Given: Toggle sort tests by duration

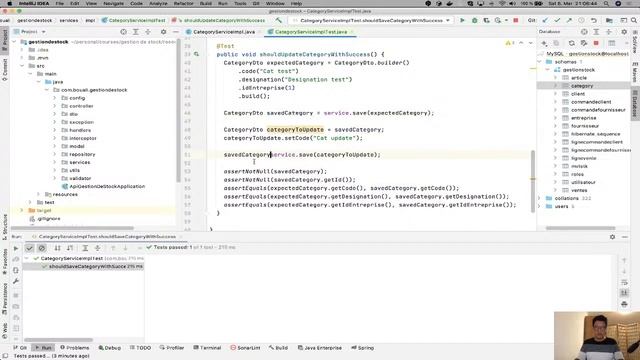Looking at the screenshot, I should click(x=70, y=248).
